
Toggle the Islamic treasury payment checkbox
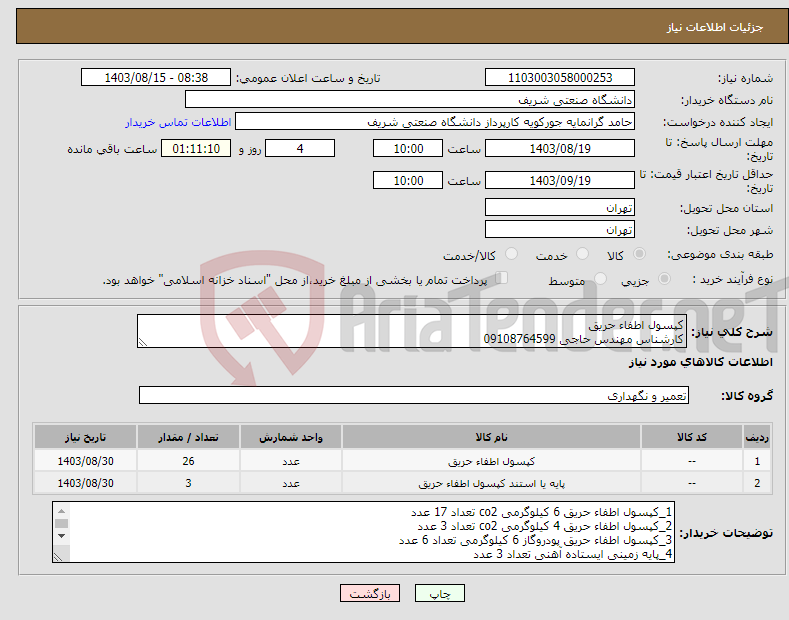[x=502, y=278]
